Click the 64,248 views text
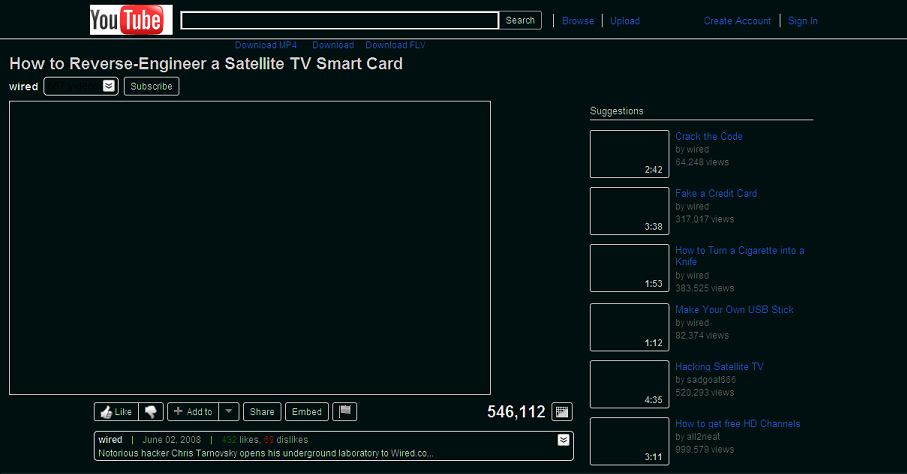The height and width of the screenshot is (474, 907). click(x=702, y=162)
